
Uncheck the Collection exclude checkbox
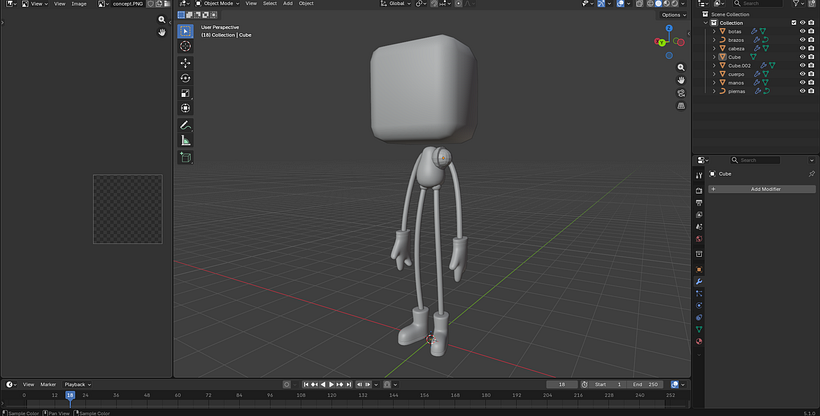coord(794,23)
